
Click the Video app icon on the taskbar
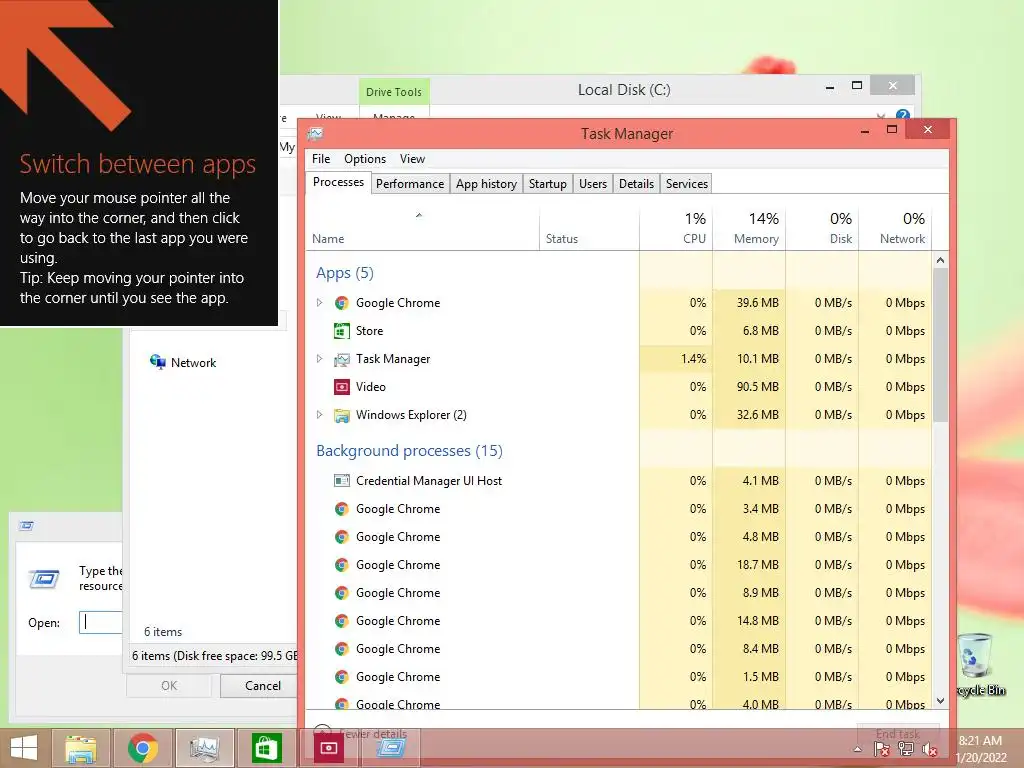328,748
